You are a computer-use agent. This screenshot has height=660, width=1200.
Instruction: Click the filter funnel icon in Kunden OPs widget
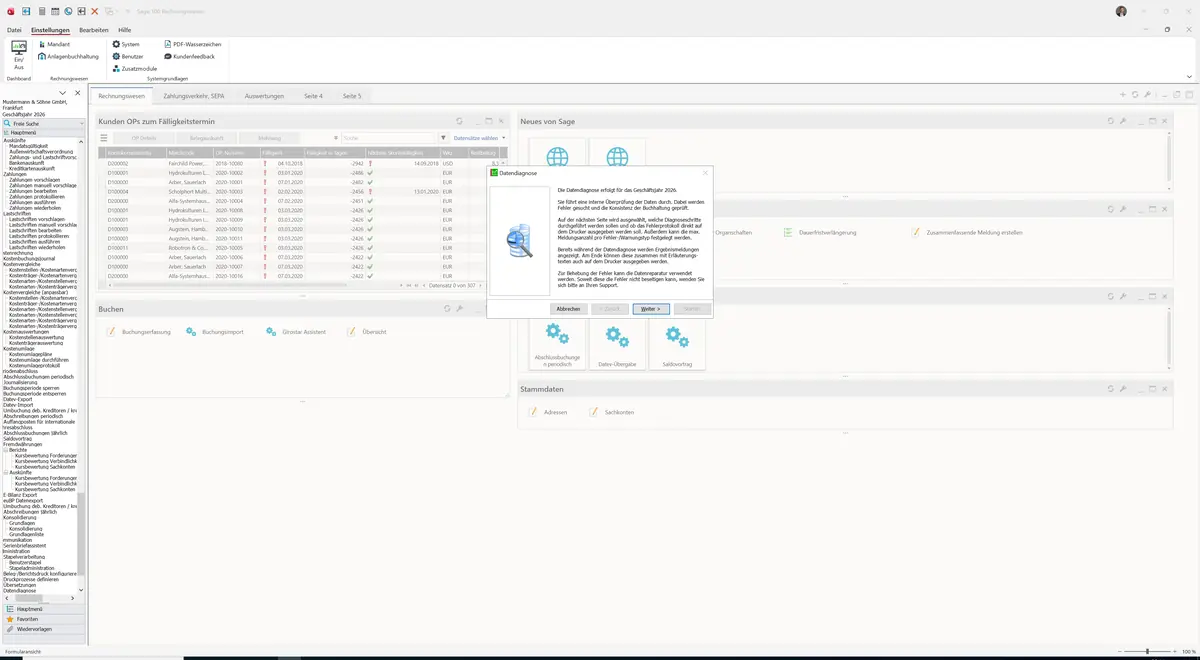point(443,138)
